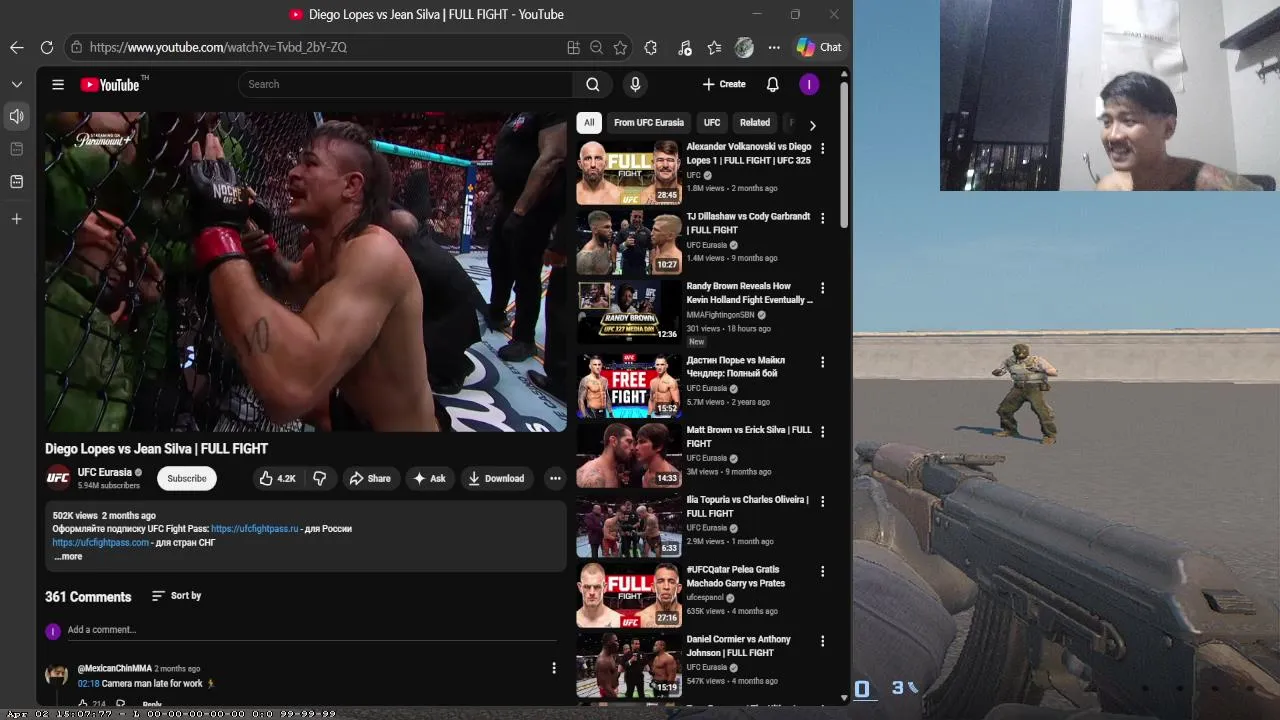Viewport: 1280px width, 720px height.
Task: Add this page to favorites with star
Action: click(620, 47)
